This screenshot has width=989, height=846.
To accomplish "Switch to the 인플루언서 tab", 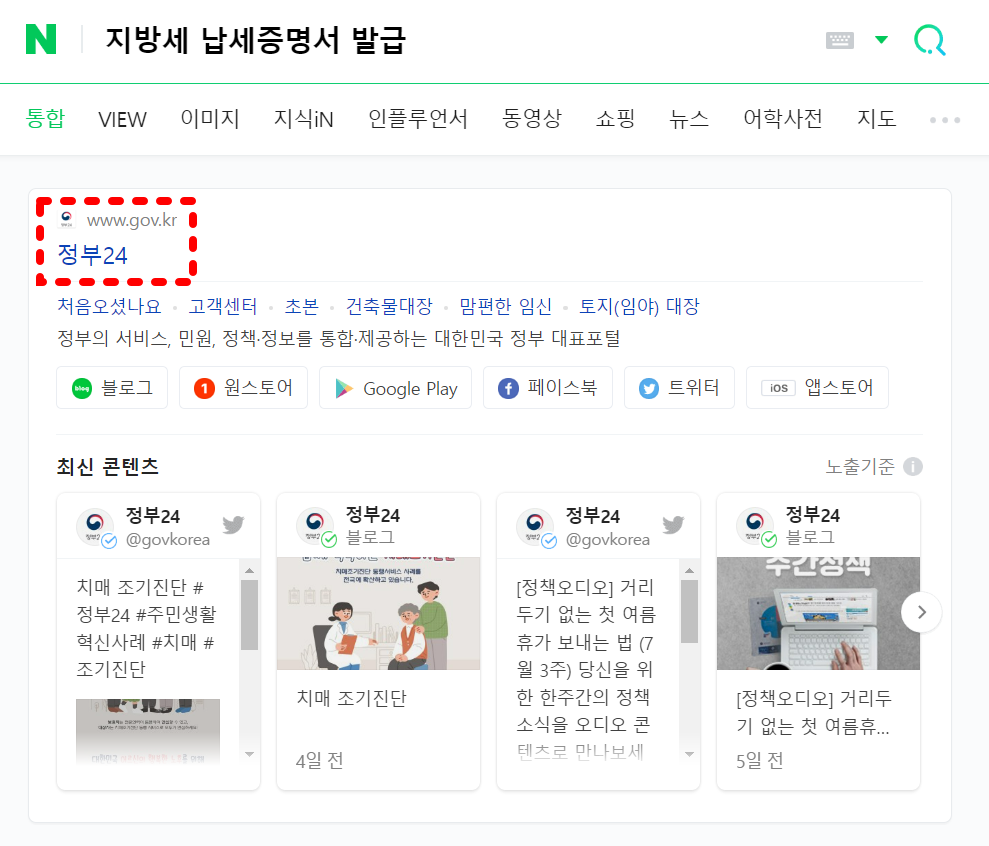I will [x=418, y=119].
